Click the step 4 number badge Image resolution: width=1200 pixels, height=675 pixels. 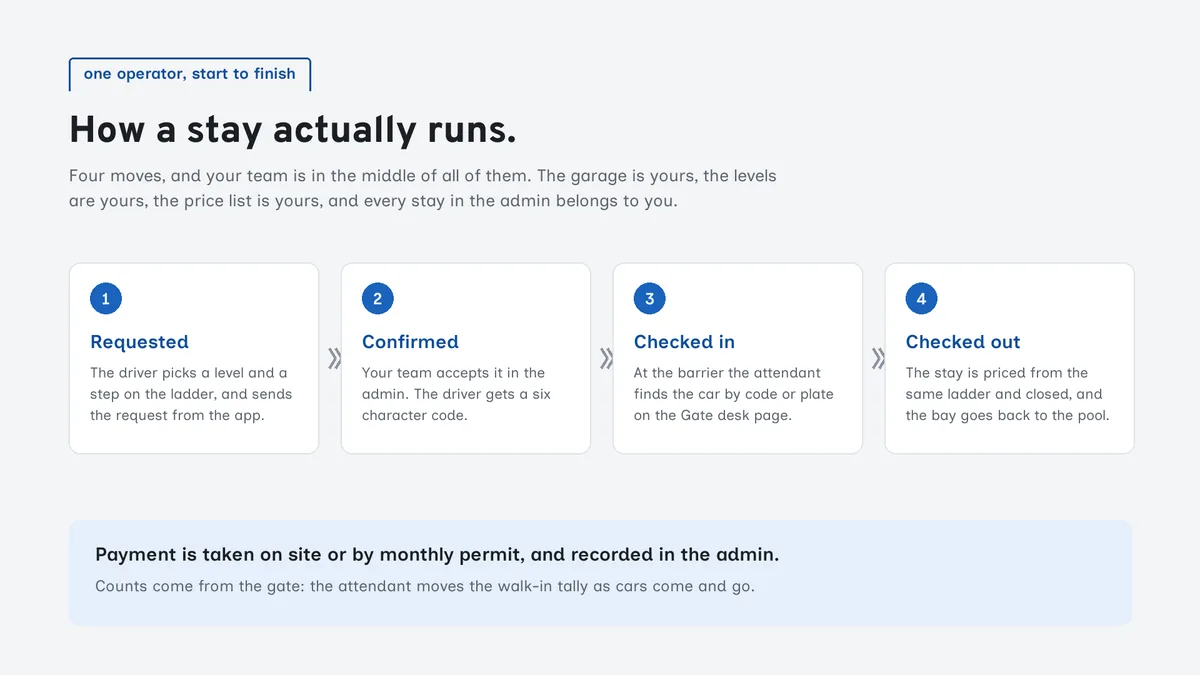[922, 298]
